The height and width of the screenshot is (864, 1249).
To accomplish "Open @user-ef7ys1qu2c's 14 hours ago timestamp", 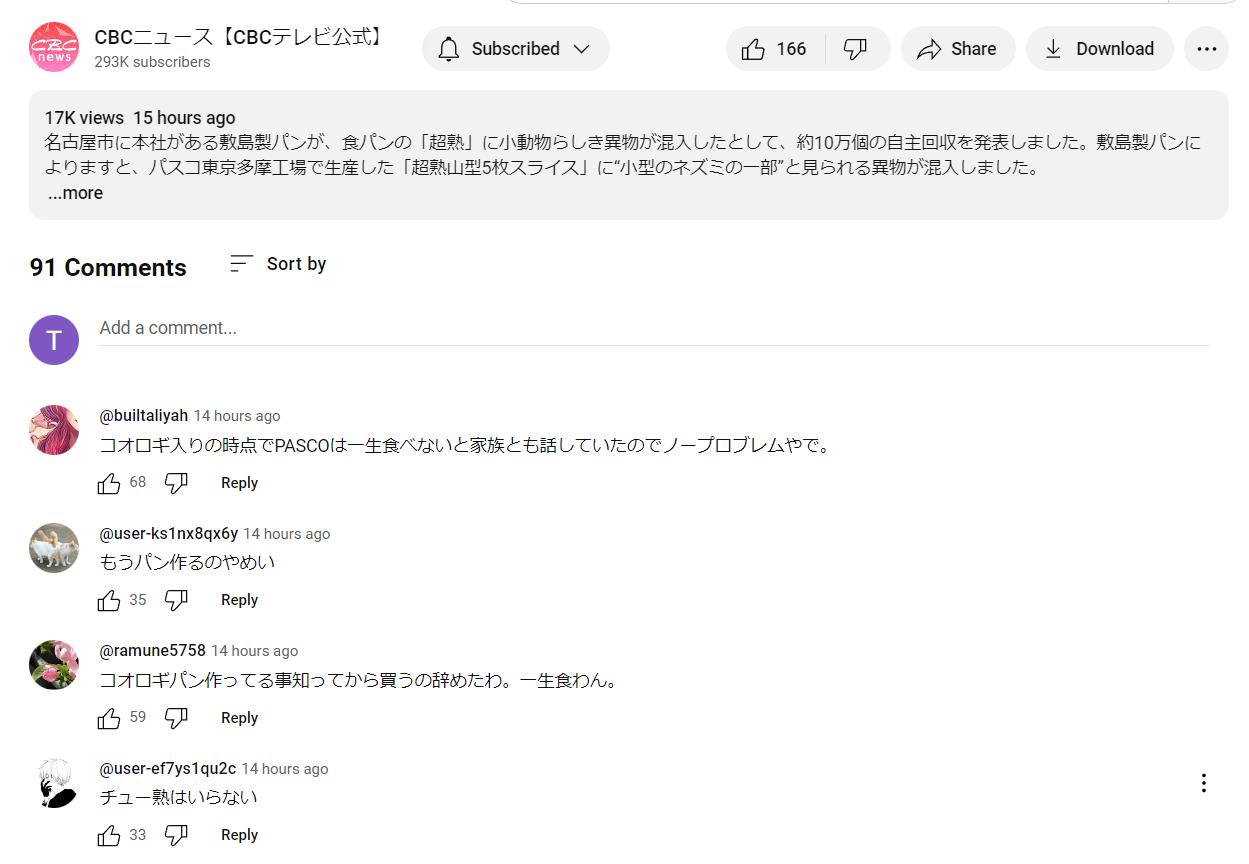I will (x=285, y=769).
